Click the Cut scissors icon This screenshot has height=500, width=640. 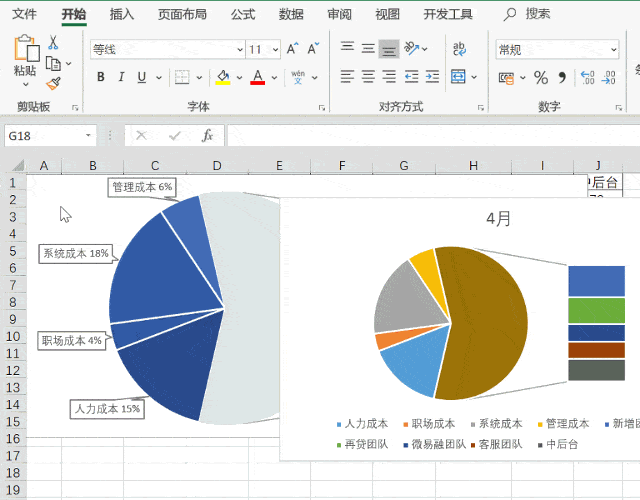(53, 42)
